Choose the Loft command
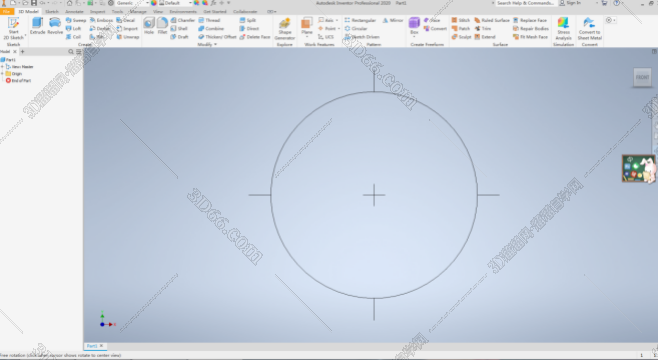658x360 pixels. (x=74, y=29)
